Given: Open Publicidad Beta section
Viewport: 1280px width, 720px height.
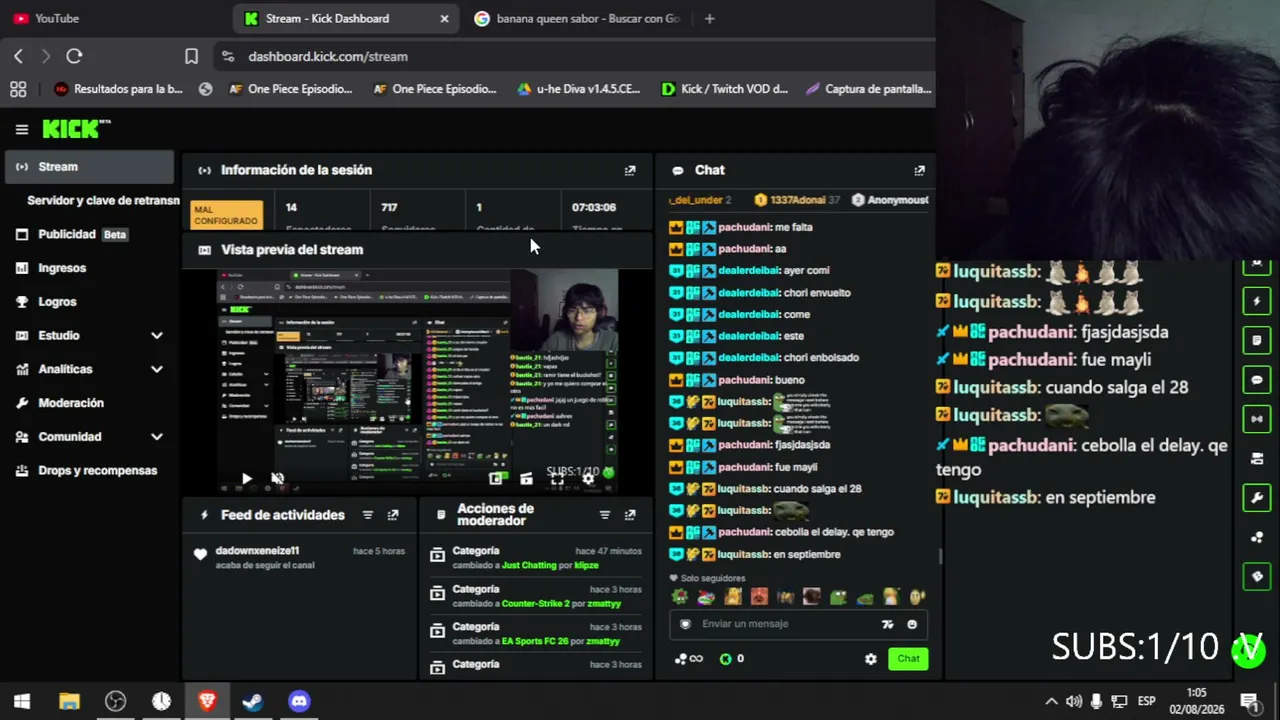Looking at the screenshot, I should pyautogui.click(x=90, y=235).
